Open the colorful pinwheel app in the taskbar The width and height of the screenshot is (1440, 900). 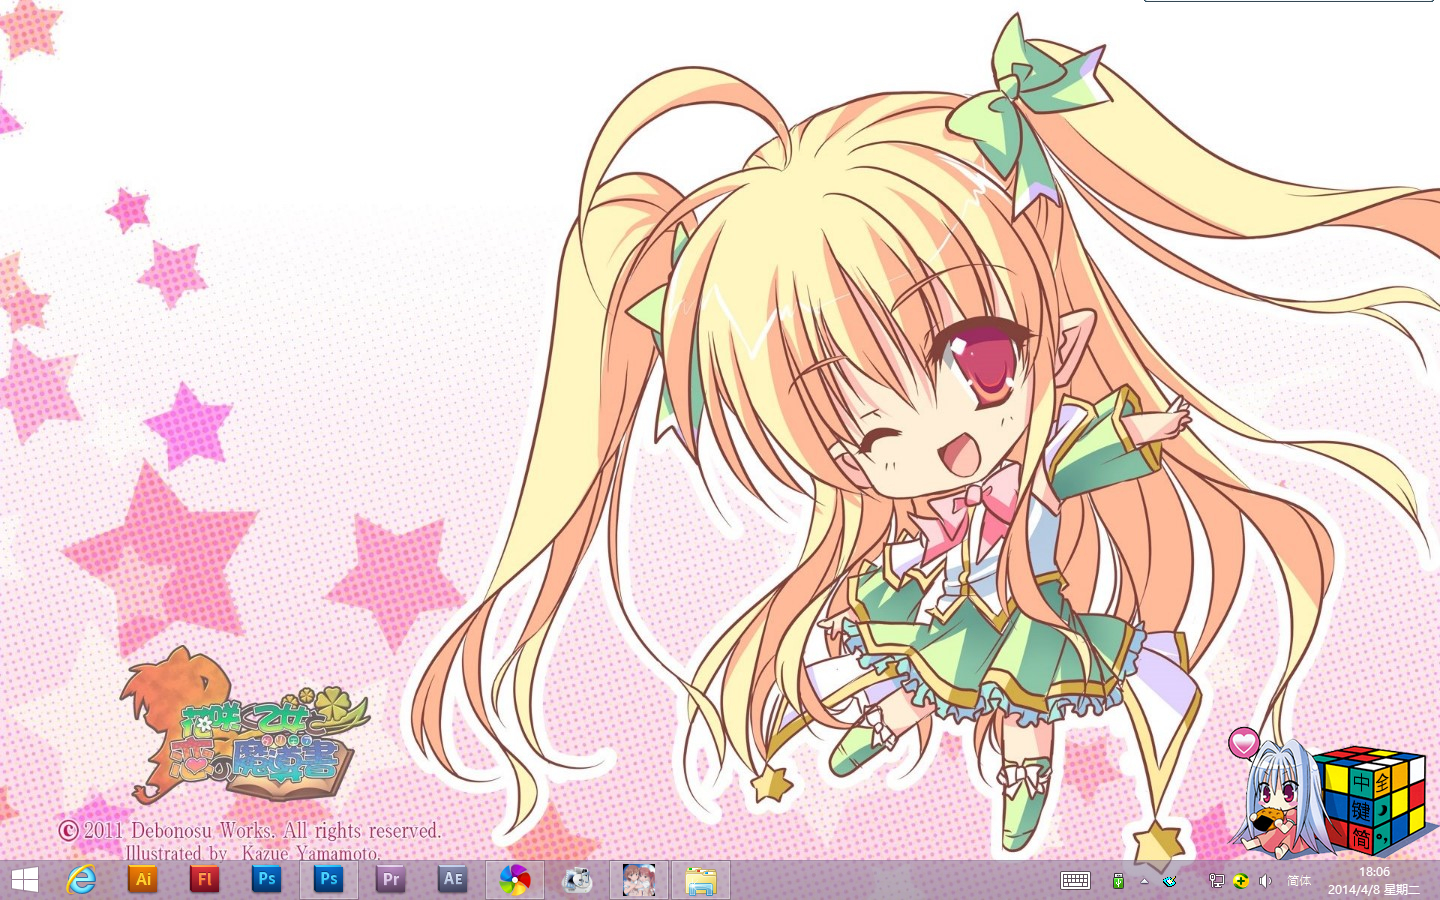[x=515, y=880]
